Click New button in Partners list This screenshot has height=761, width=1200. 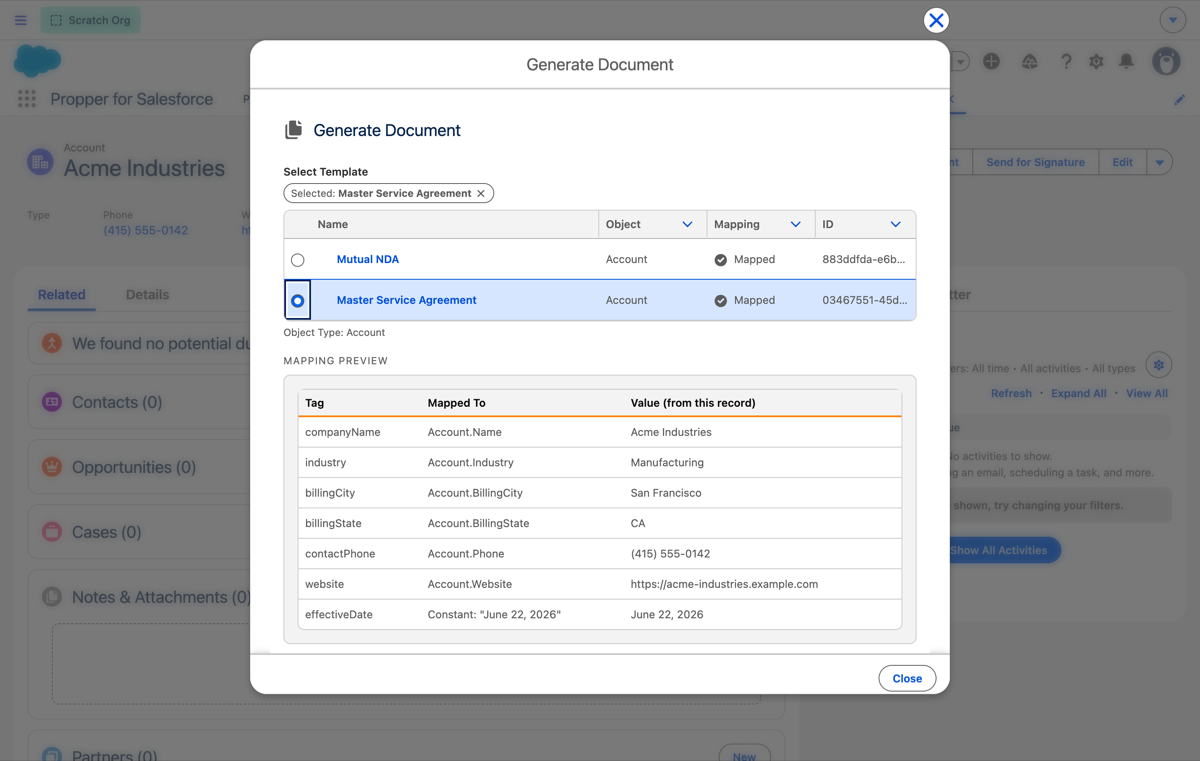click(744, 755)
